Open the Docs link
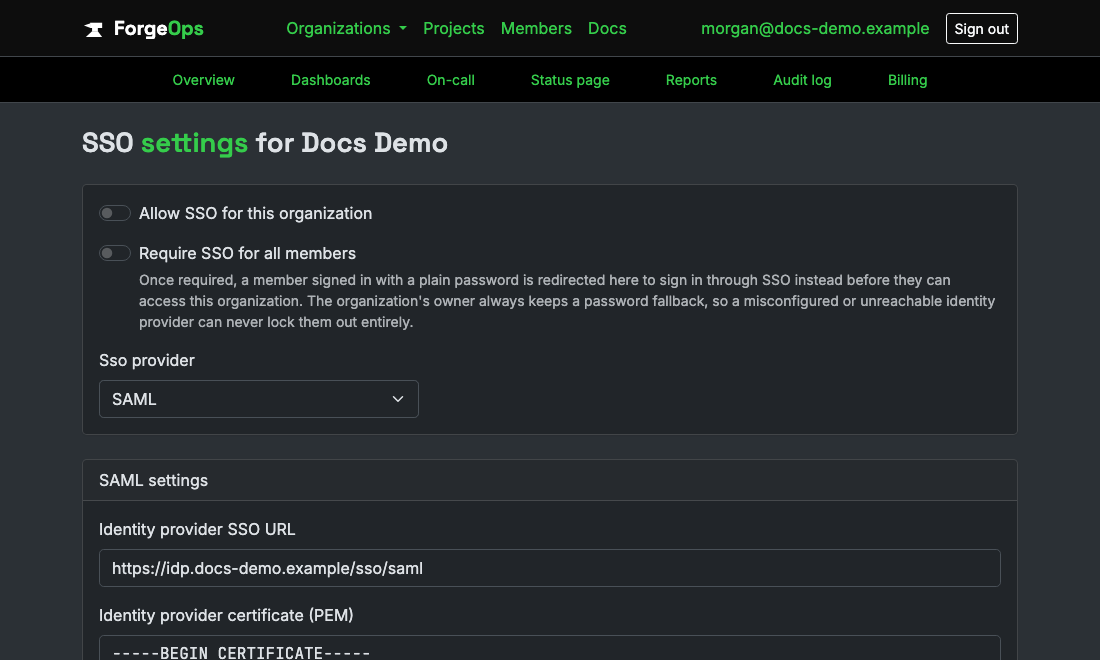Screen dimensions: 1100x660 point(607,29)
